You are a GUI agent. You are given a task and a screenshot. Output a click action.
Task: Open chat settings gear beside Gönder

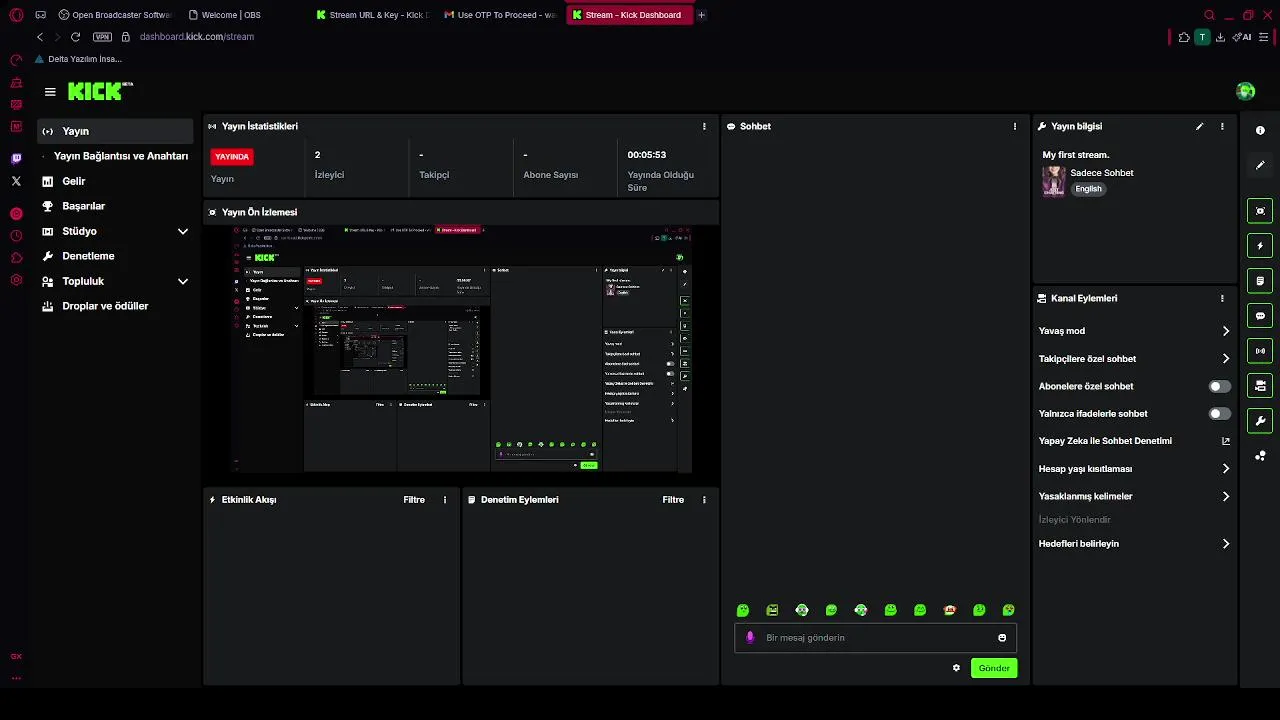[x=956, y=668]
